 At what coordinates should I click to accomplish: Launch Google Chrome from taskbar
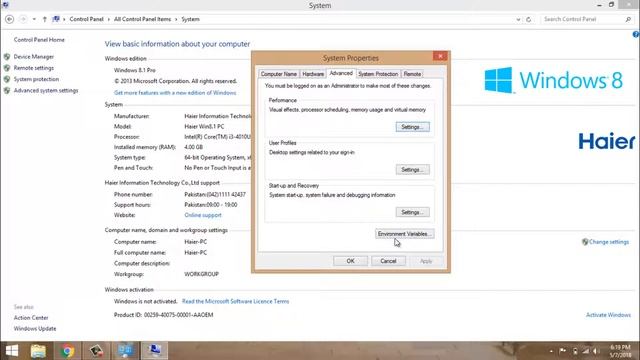click(x=67, y=351)
